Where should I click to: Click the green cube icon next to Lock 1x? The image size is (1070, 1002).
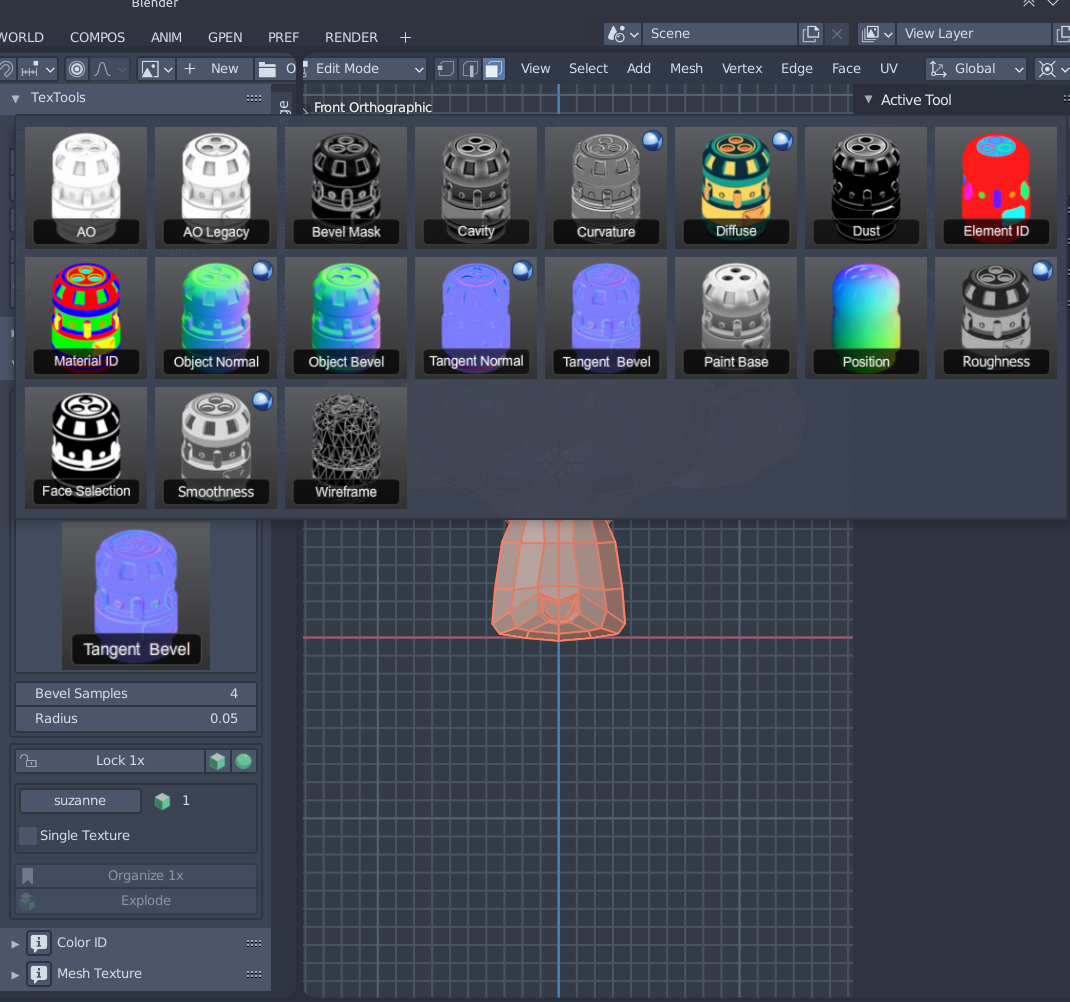(x=218, y=760)
